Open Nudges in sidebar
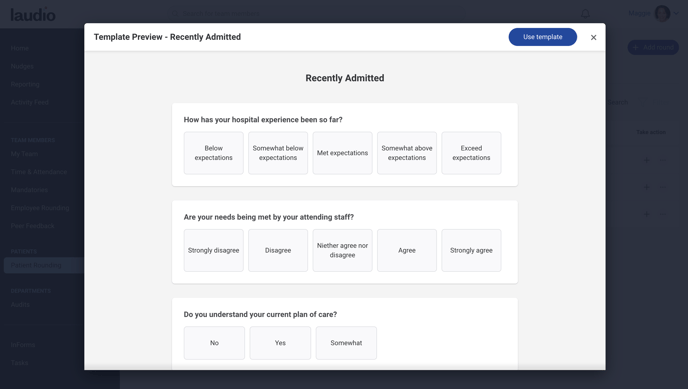The image size is (688, 389). (22, 66)
